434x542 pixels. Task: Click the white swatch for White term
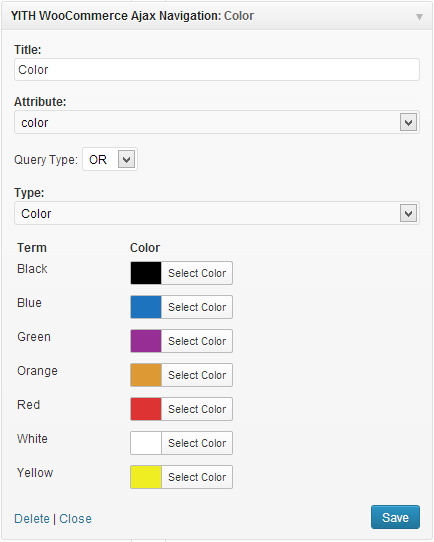[146, 443]
